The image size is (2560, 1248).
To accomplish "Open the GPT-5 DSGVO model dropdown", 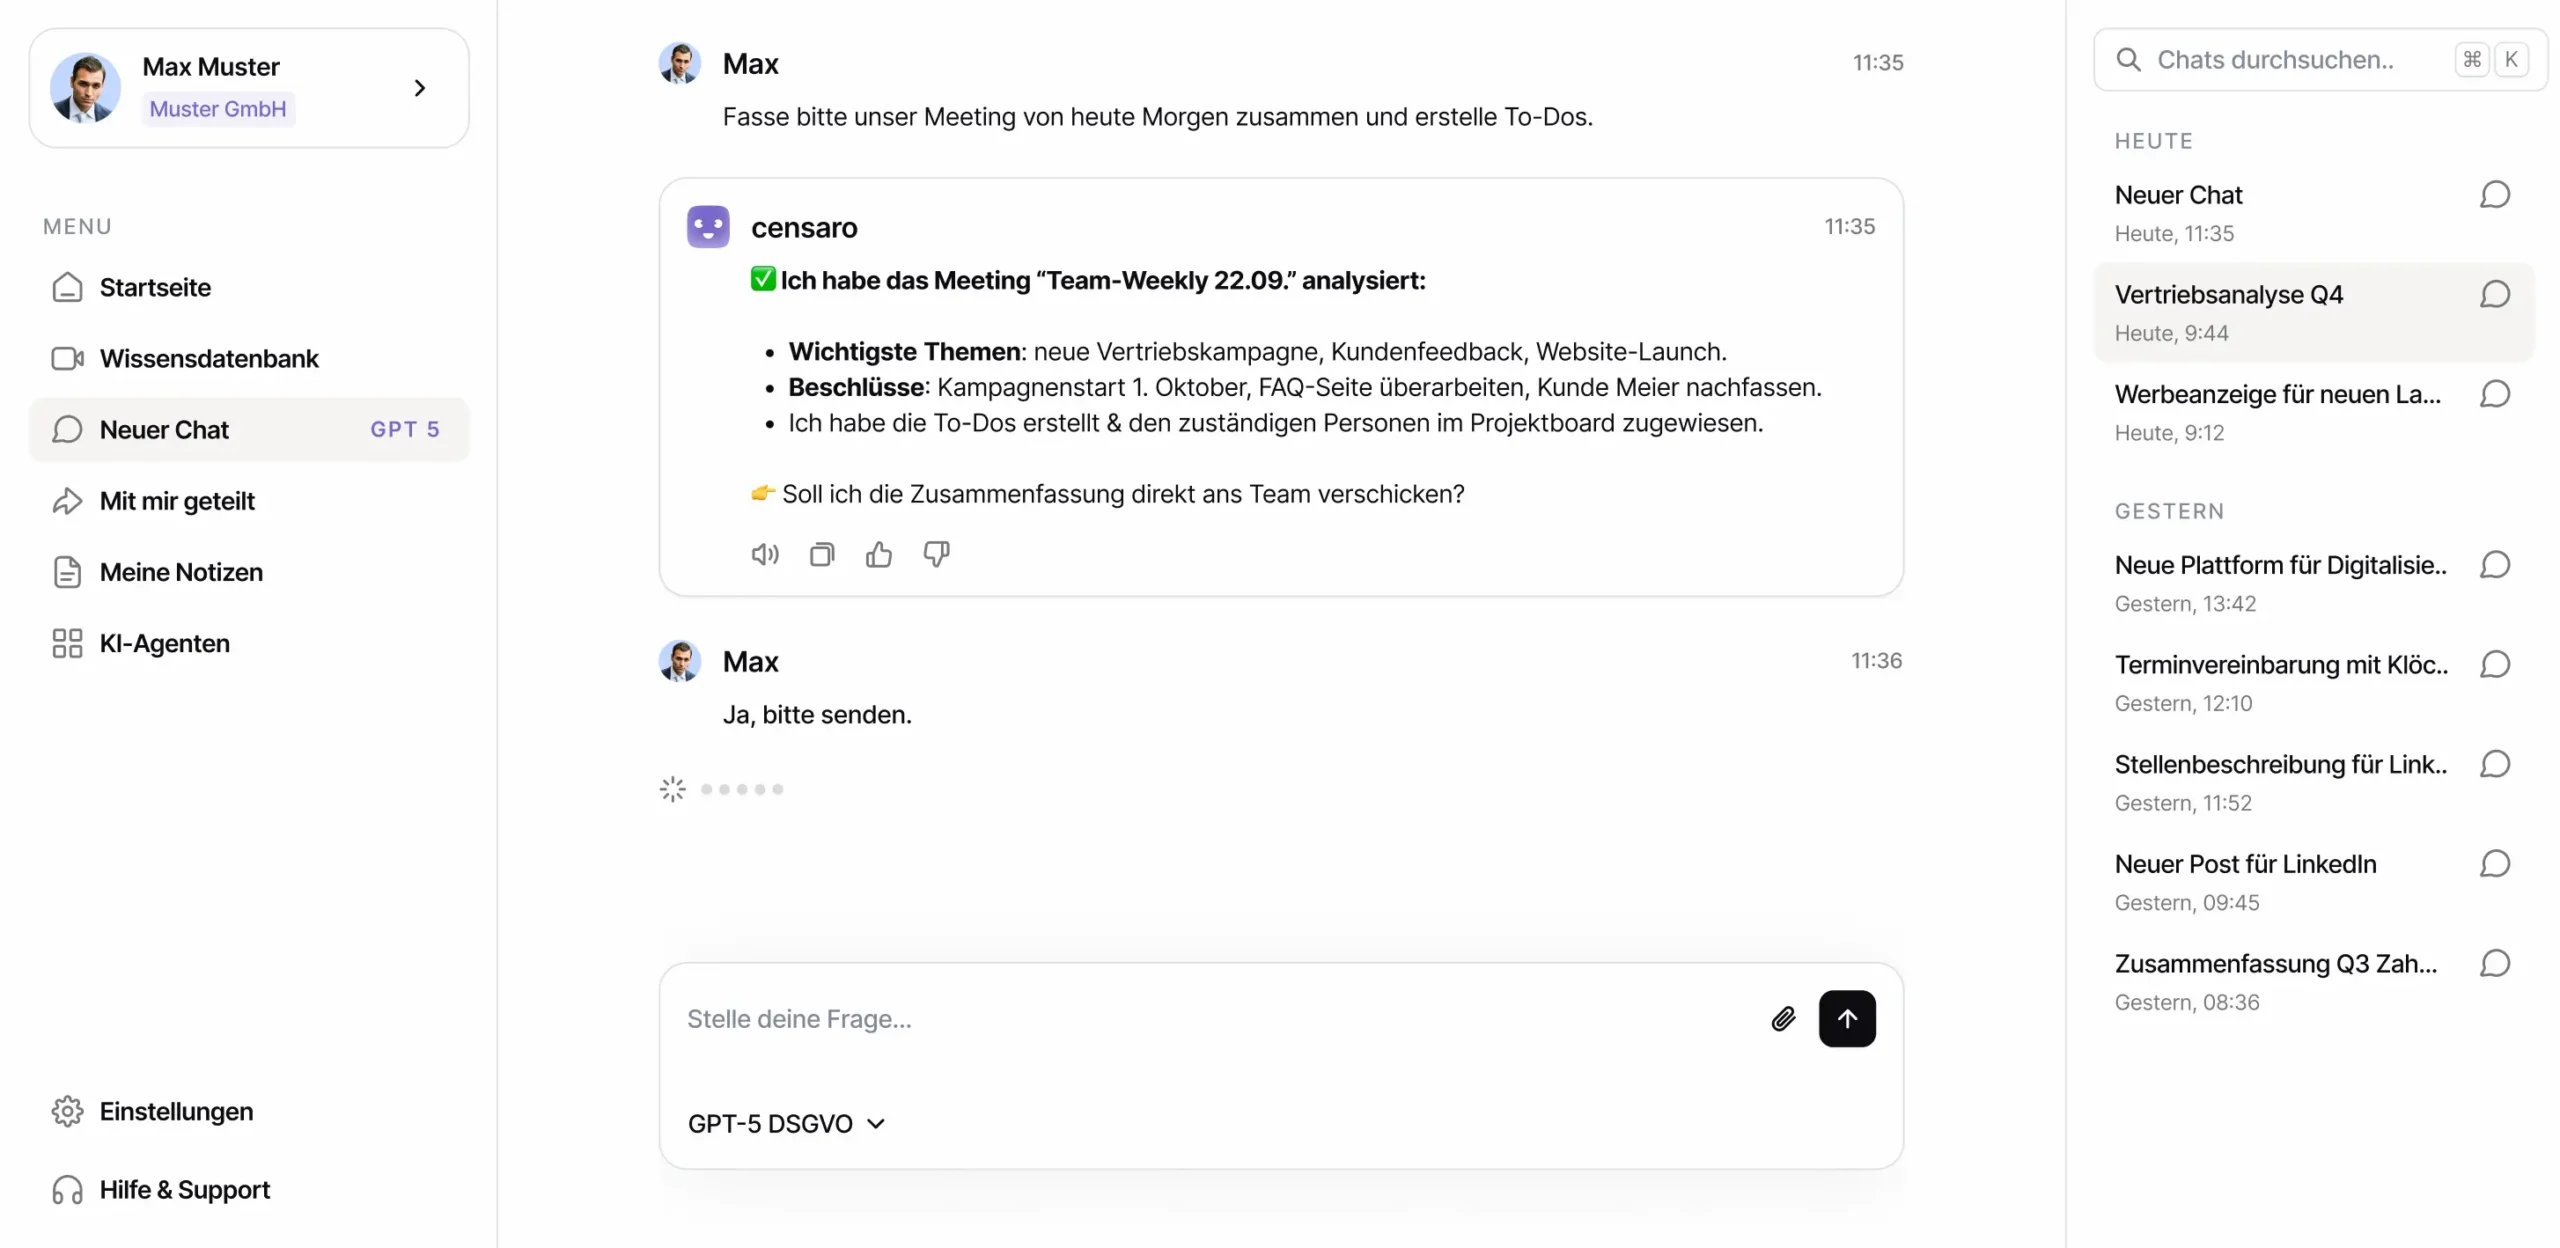I will [x=786, y=1124].
